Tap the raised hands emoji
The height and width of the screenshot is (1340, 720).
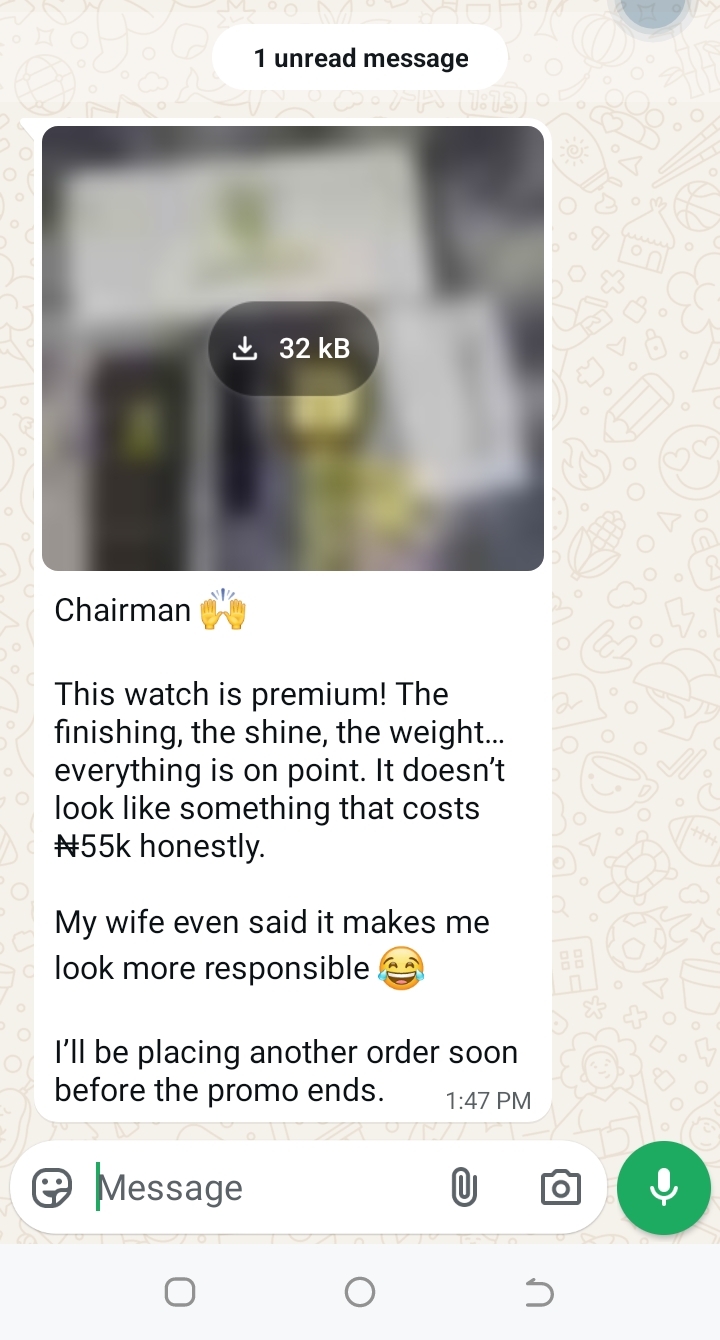[x=222, y=610]
